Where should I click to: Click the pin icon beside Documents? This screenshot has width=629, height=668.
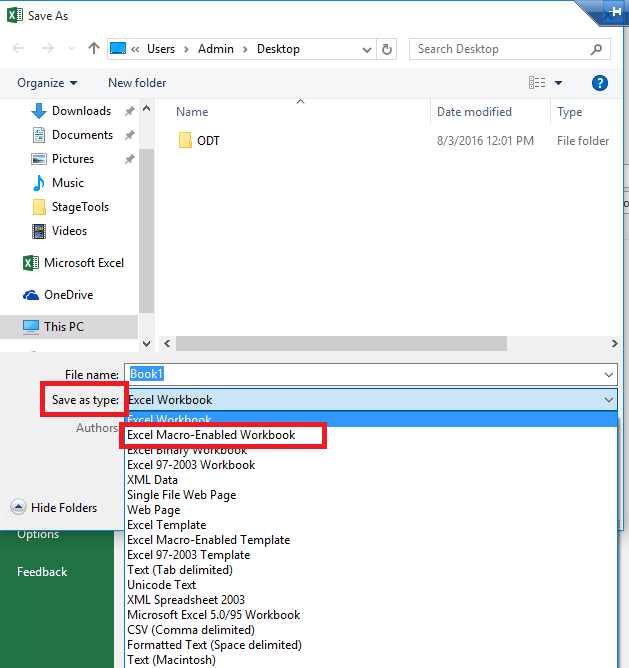pos(130,135)
